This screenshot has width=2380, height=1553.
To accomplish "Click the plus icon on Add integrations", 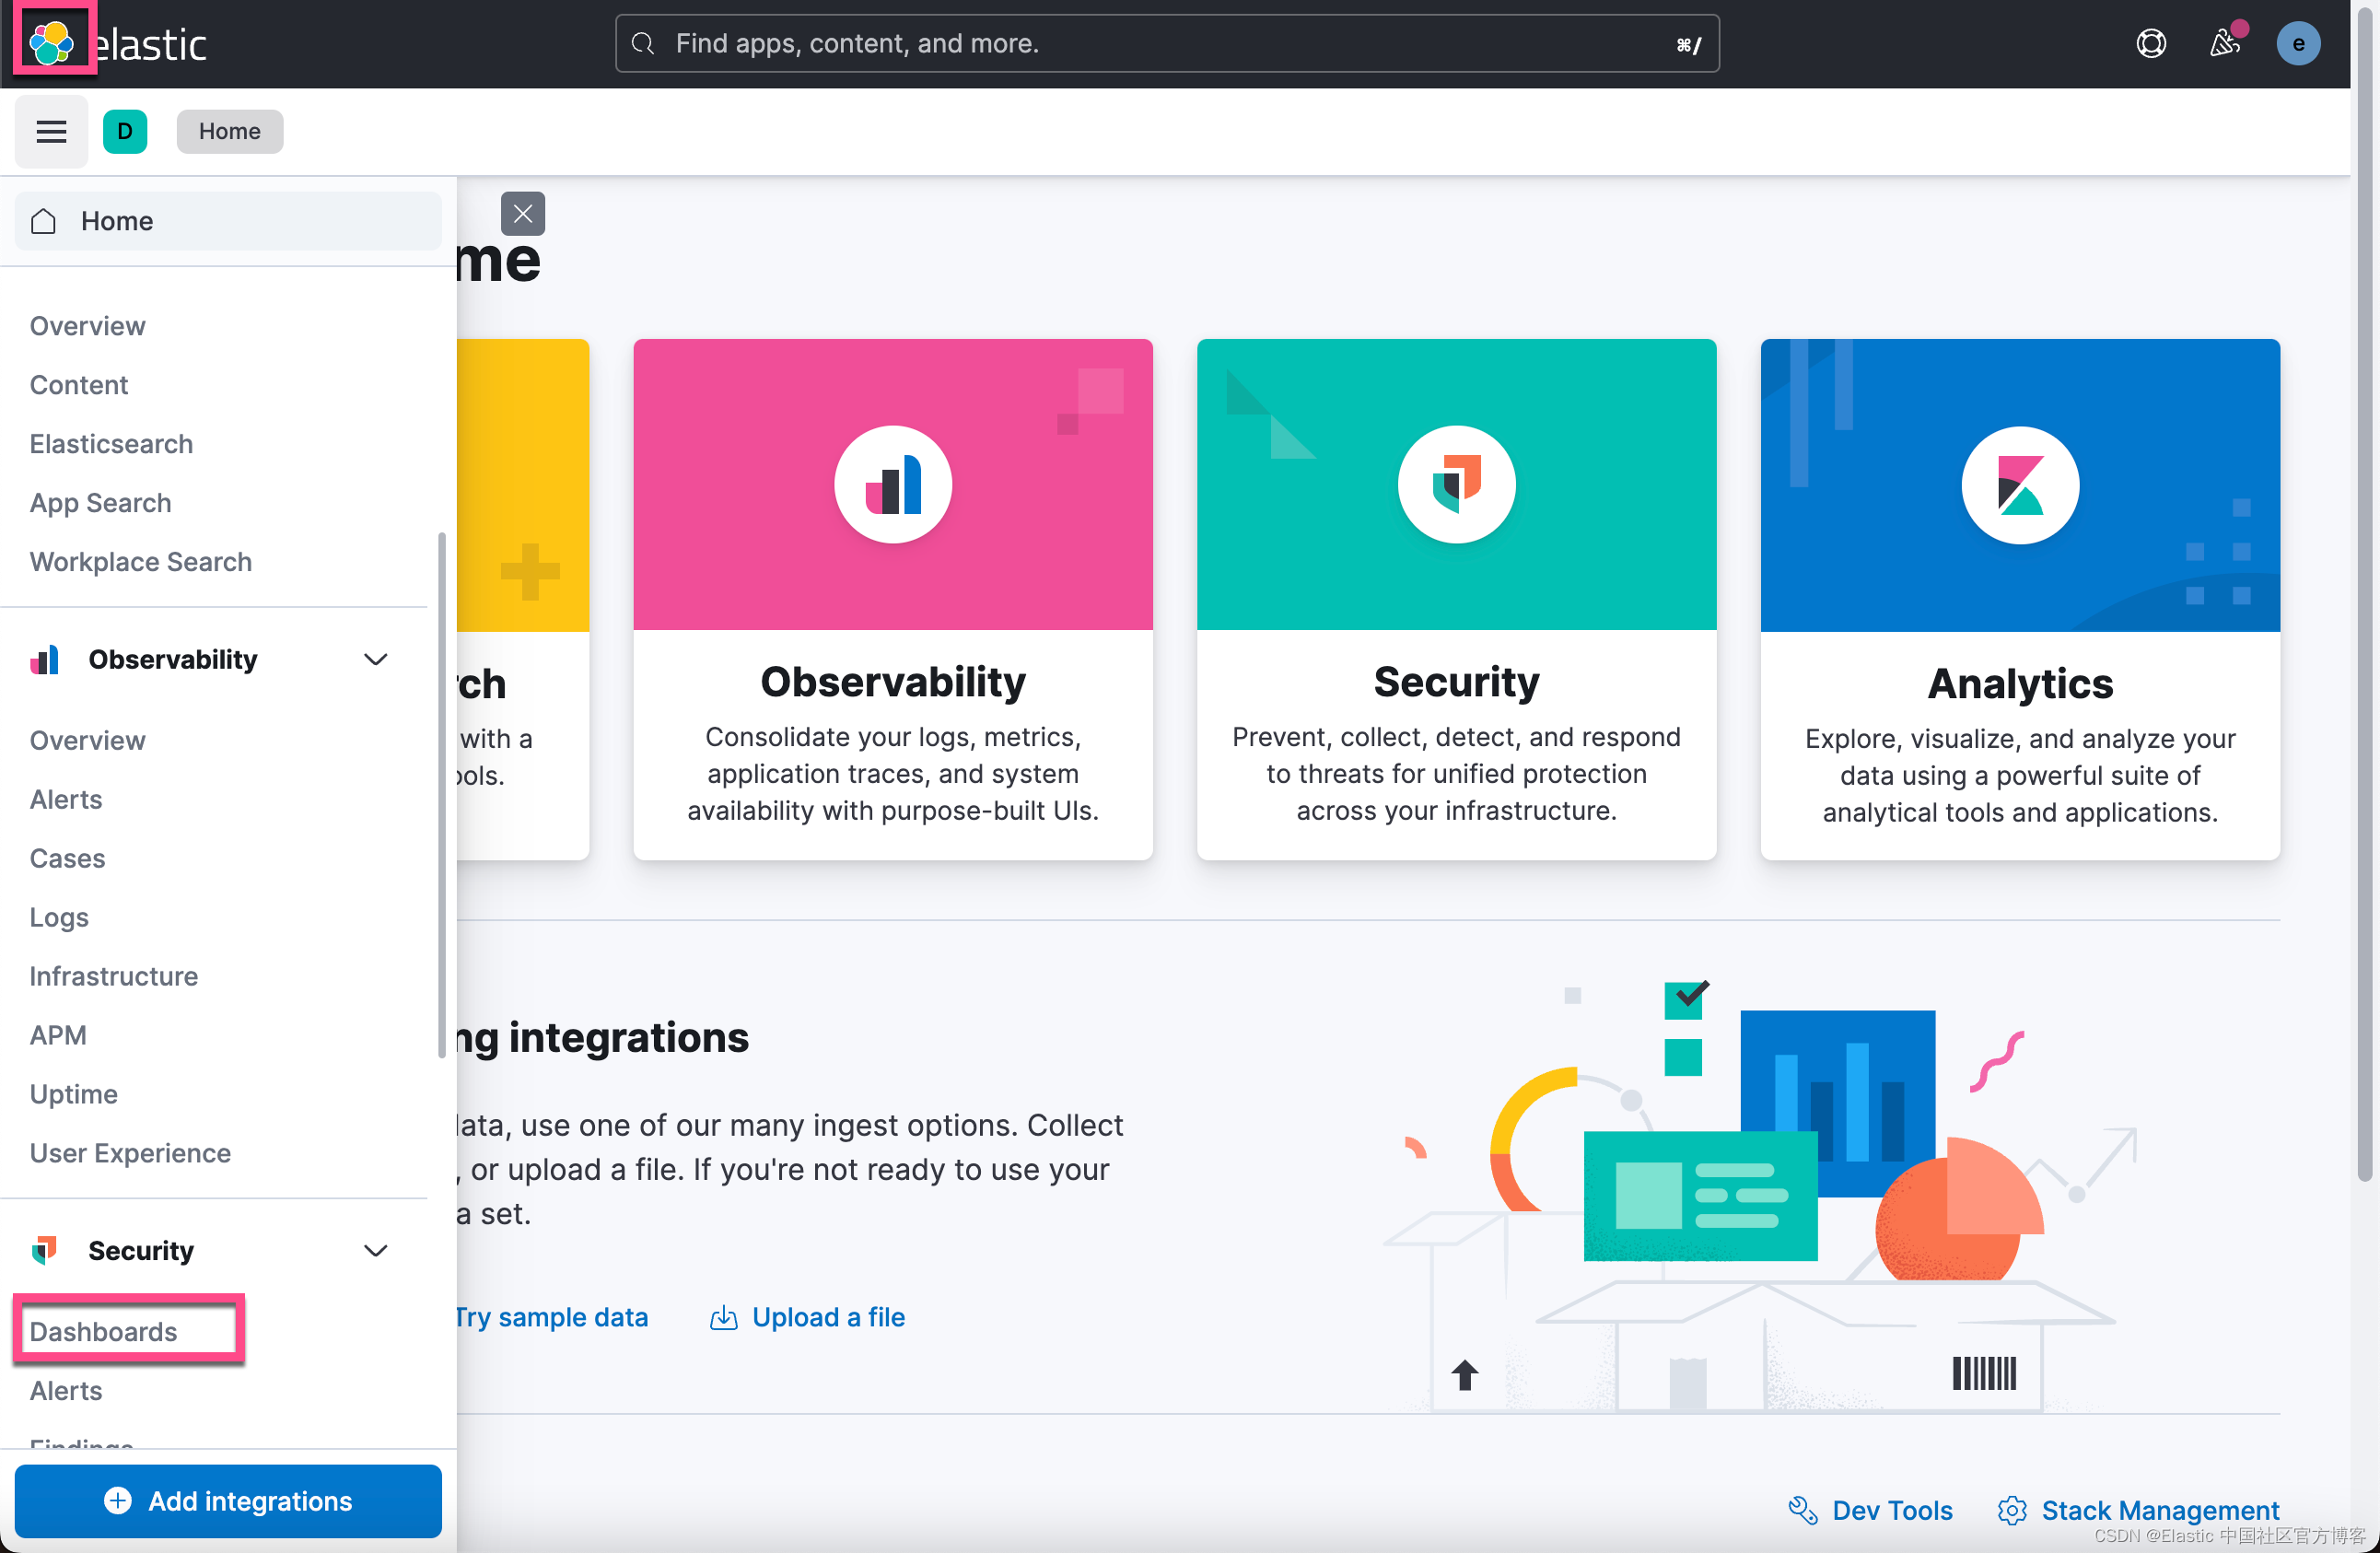I will 118,1500.
